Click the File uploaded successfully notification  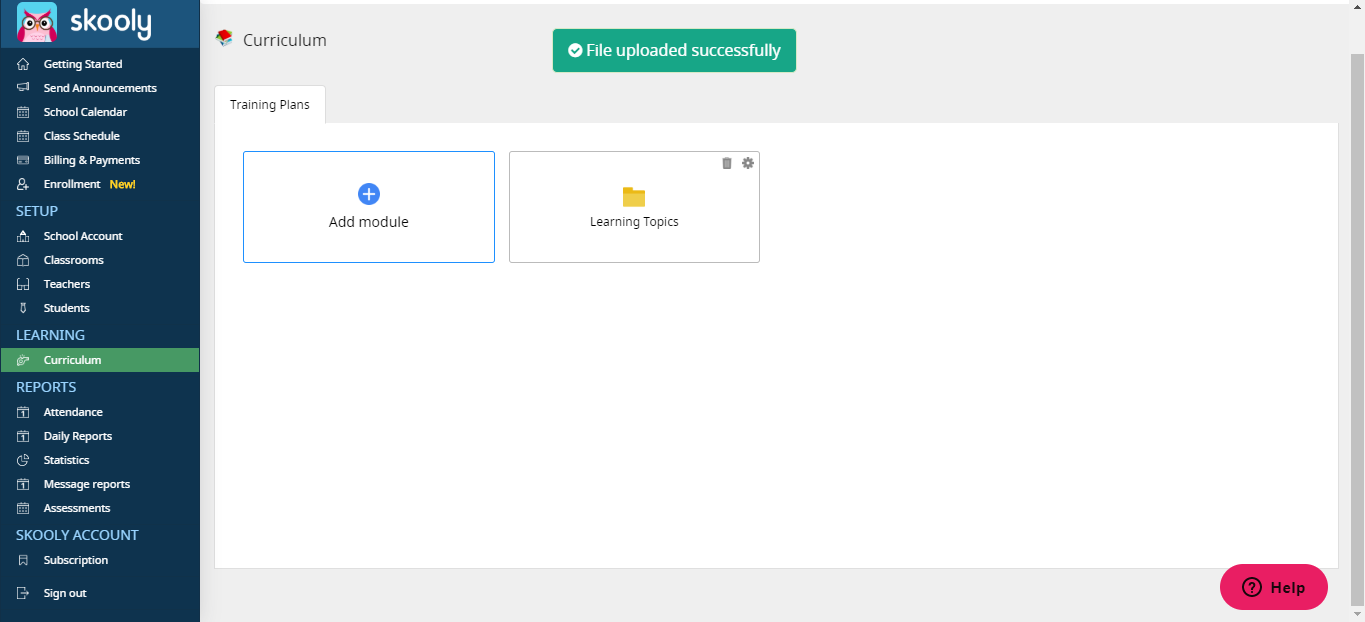click(674, 50)
